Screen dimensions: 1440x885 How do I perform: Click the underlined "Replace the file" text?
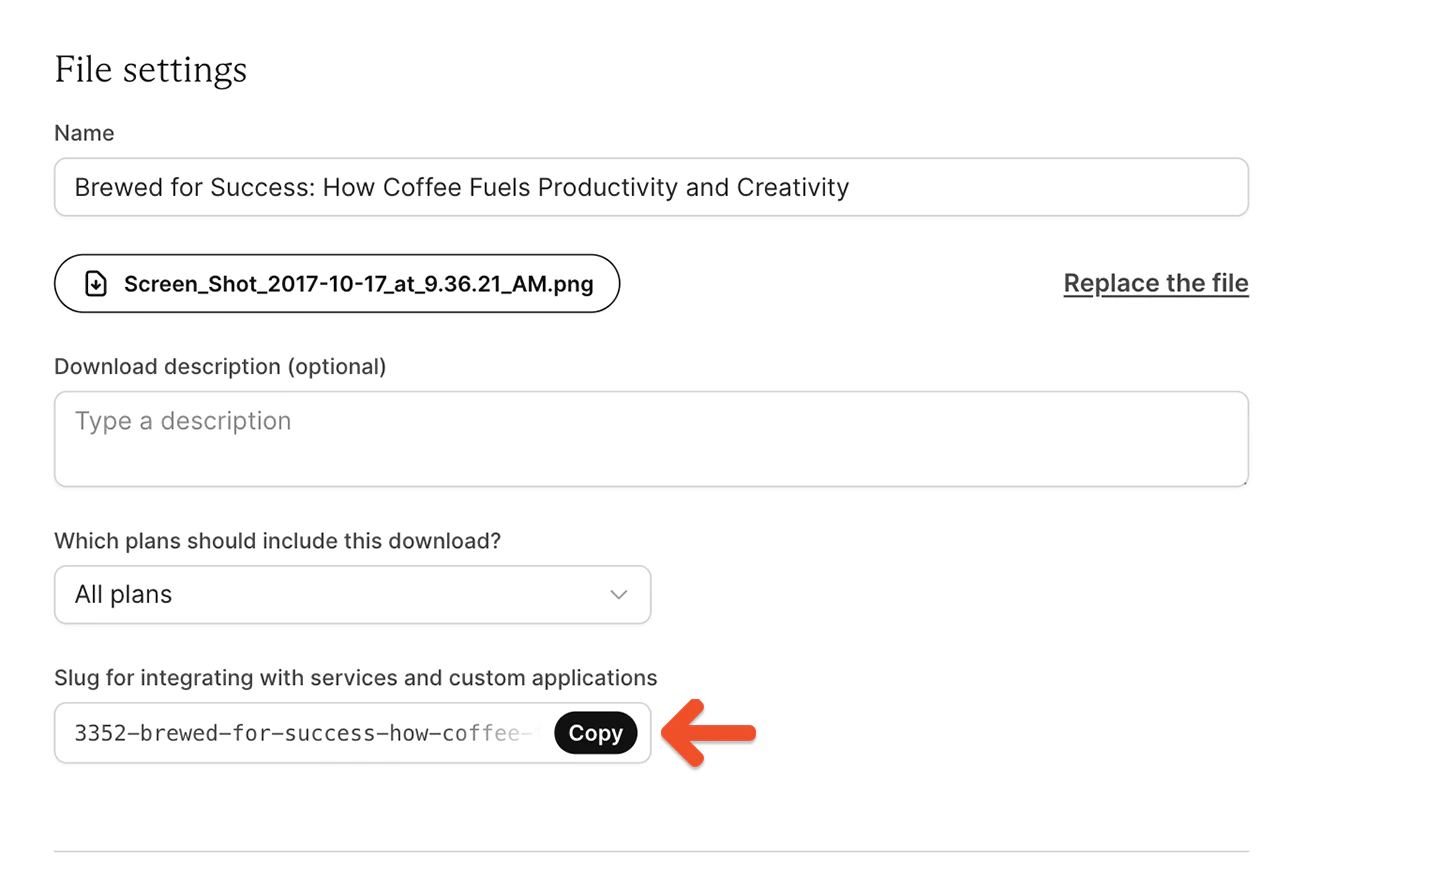pyautogui.click(x=1155, y=283)
